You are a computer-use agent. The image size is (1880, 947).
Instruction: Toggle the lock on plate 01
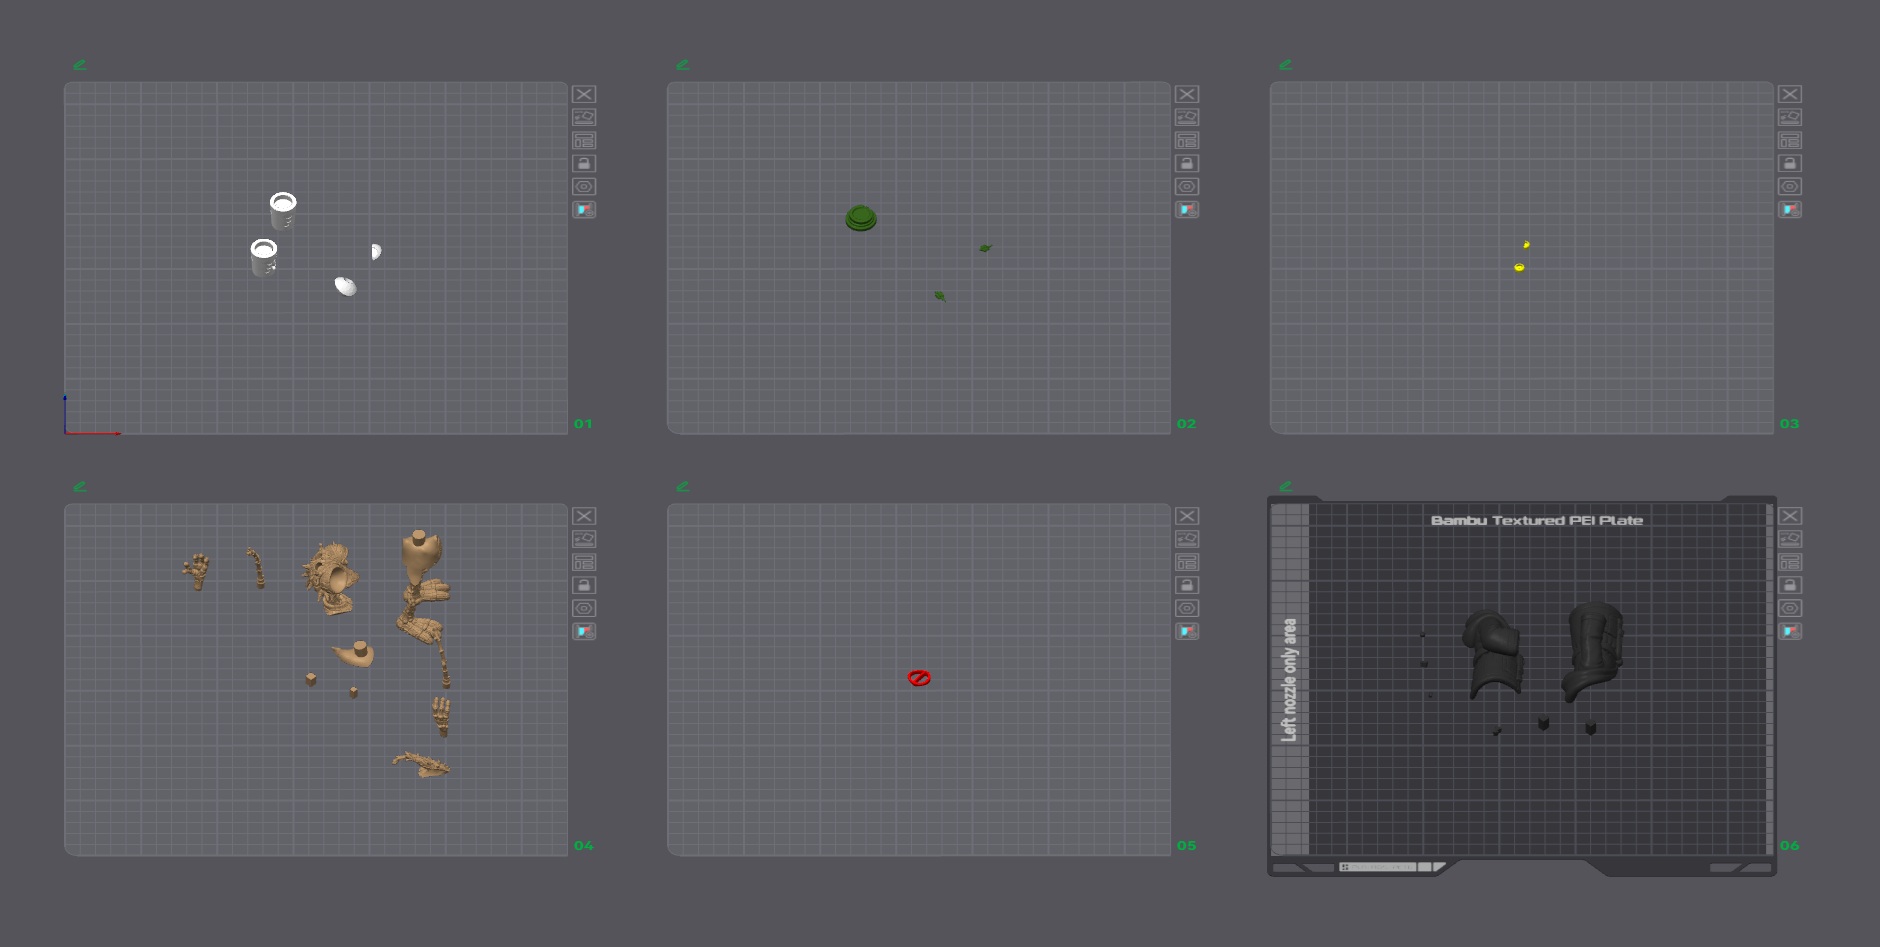pos(584,163)
